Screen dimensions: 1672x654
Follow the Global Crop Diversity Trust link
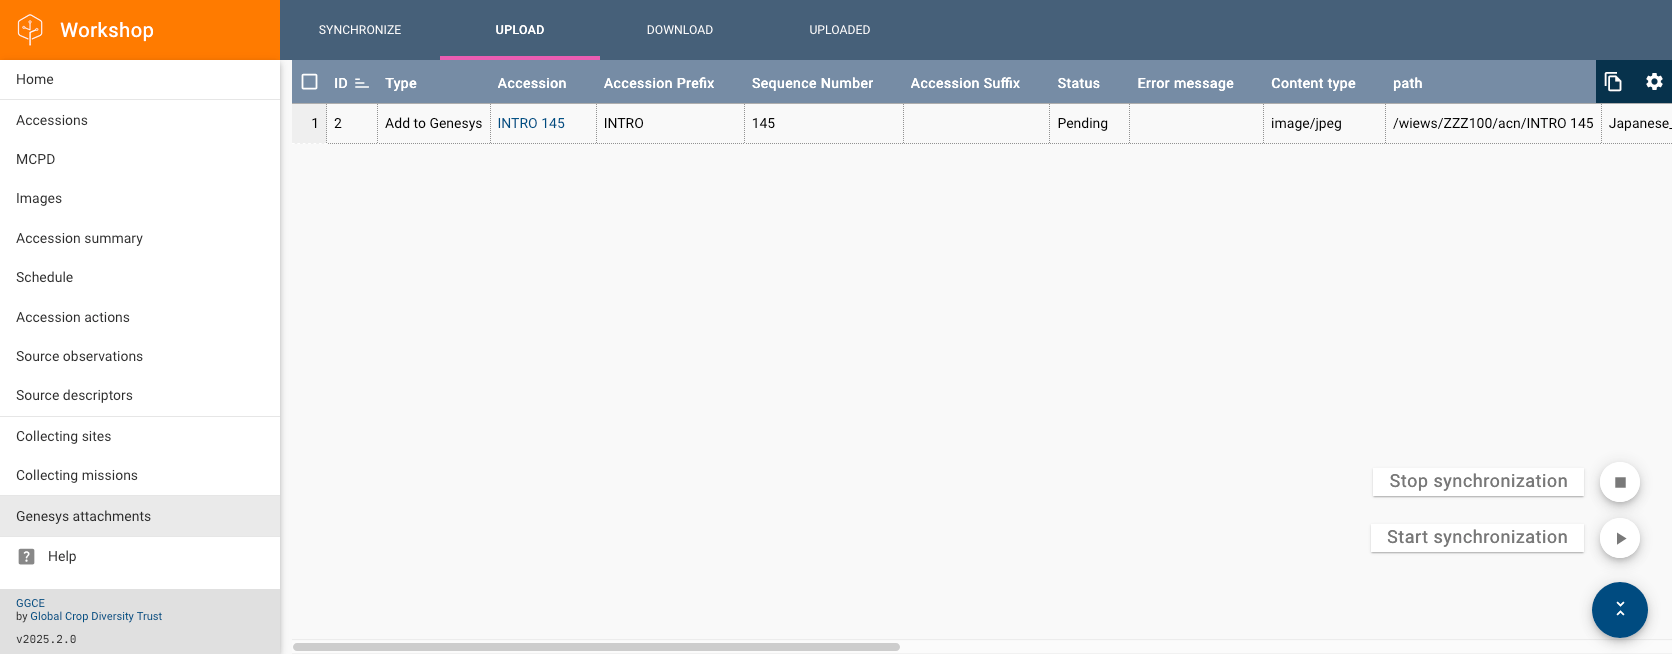(x=96, y=616)
